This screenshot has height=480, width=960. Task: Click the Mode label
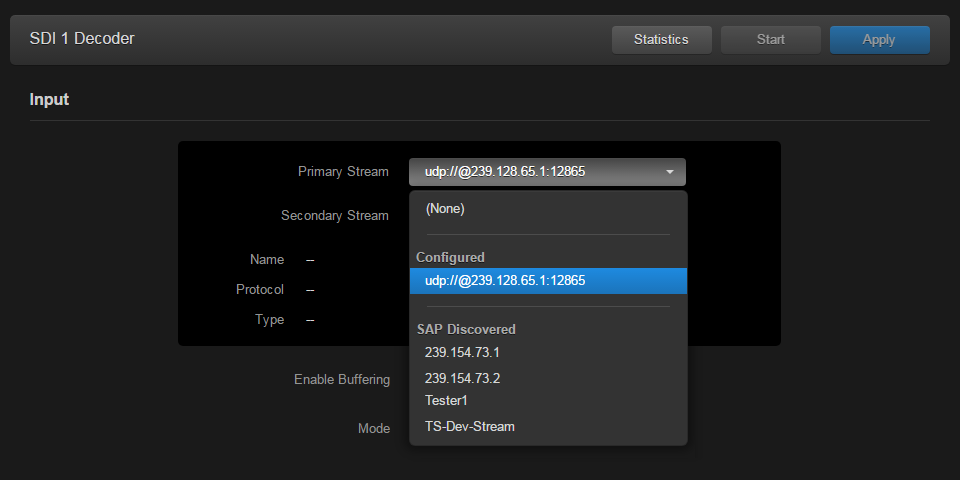[x=373, y=428]
